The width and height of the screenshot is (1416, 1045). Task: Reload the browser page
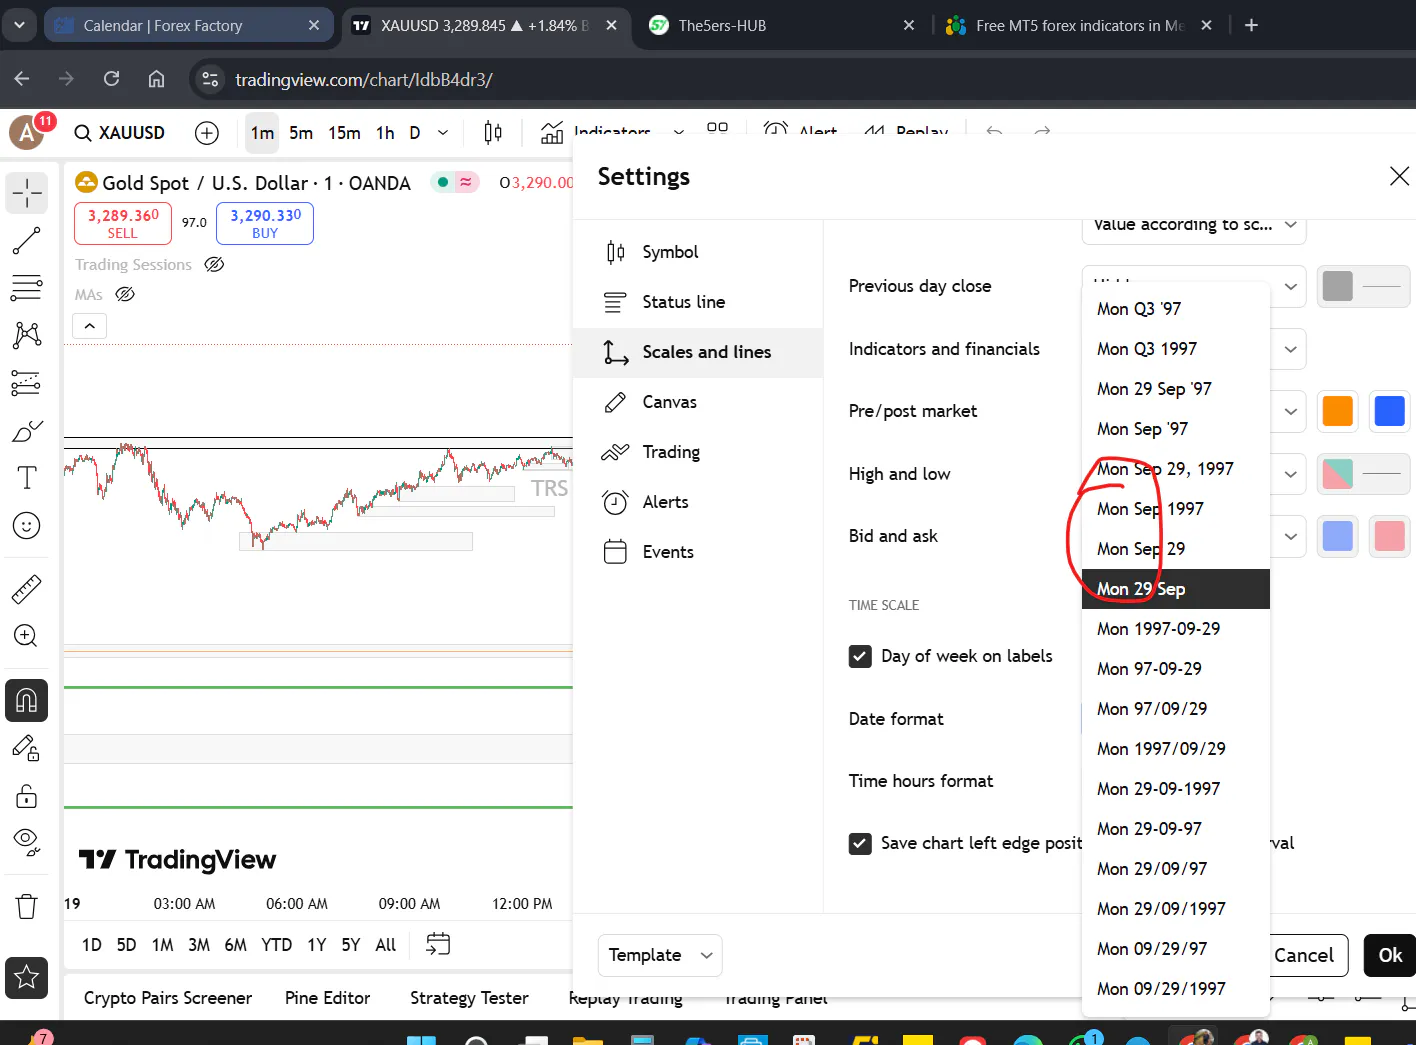(111, 79)
